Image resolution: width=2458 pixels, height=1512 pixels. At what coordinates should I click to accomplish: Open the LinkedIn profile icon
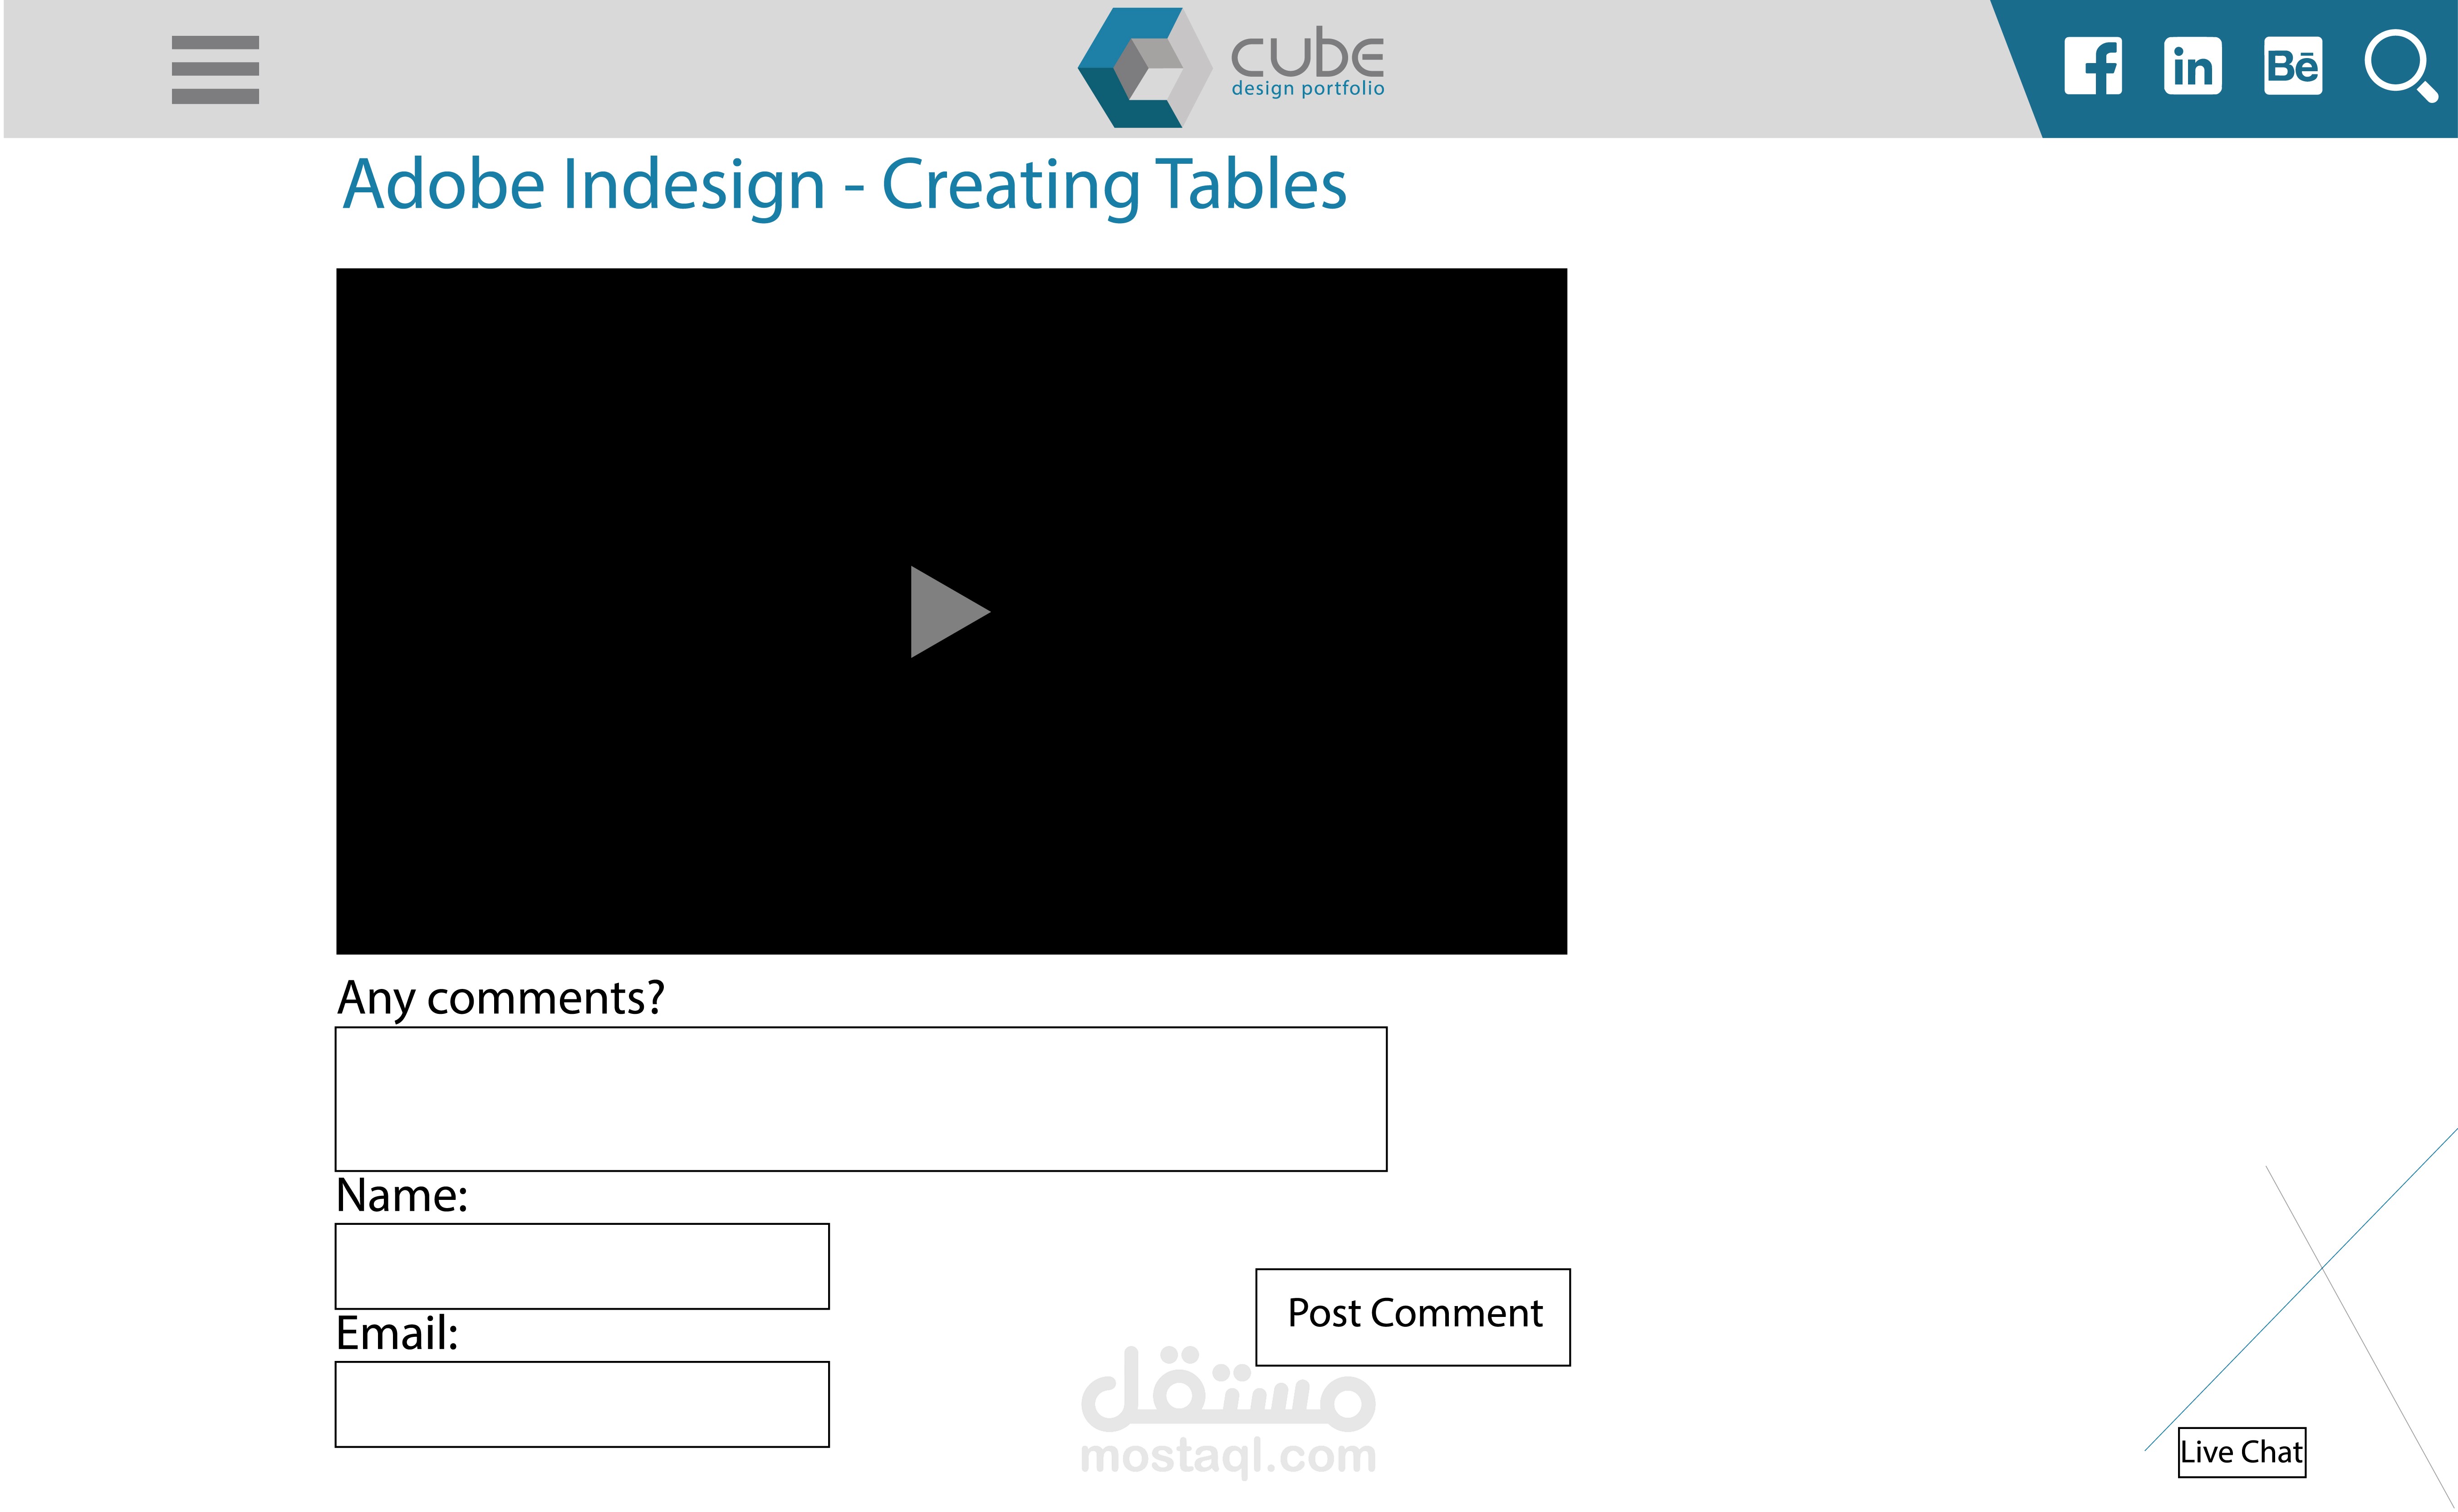click(2192, 66)
